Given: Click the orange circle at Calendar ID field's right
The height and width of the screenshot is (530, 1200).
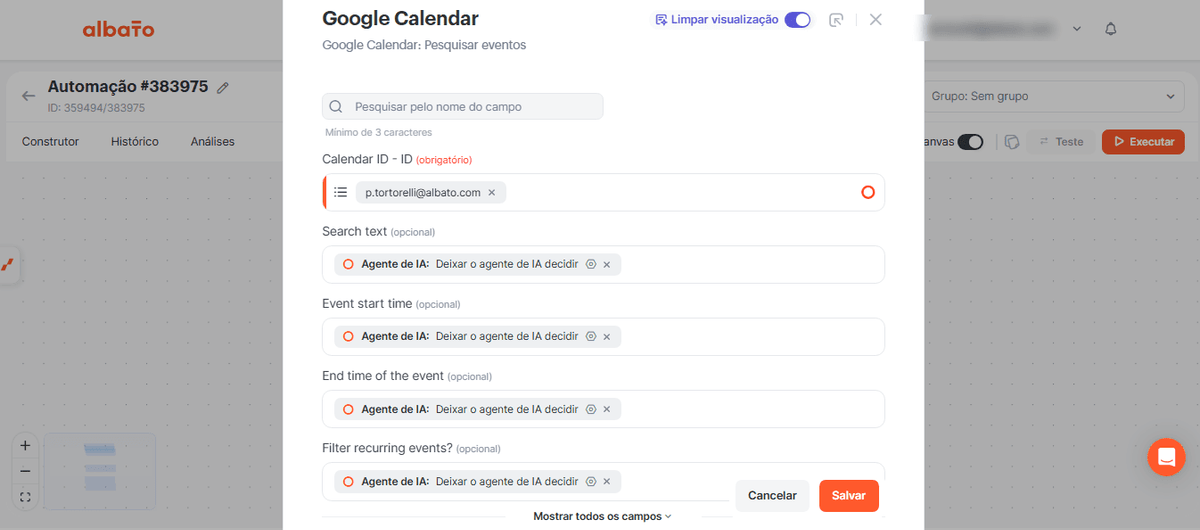Looking at the screenshot, I should 868,192.
